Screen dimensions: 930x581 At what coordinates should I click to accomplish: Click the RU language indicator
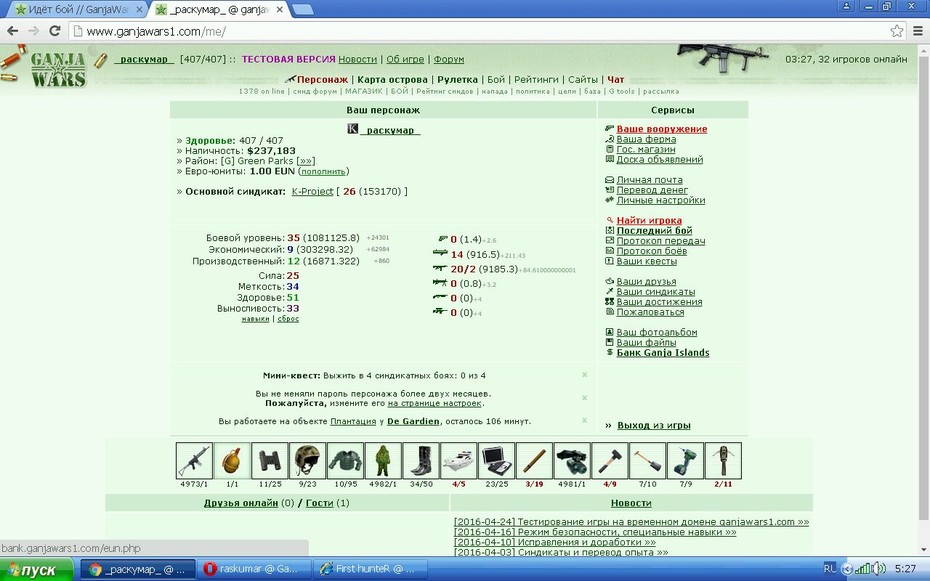pyautogui.click(x=829, y=569)
